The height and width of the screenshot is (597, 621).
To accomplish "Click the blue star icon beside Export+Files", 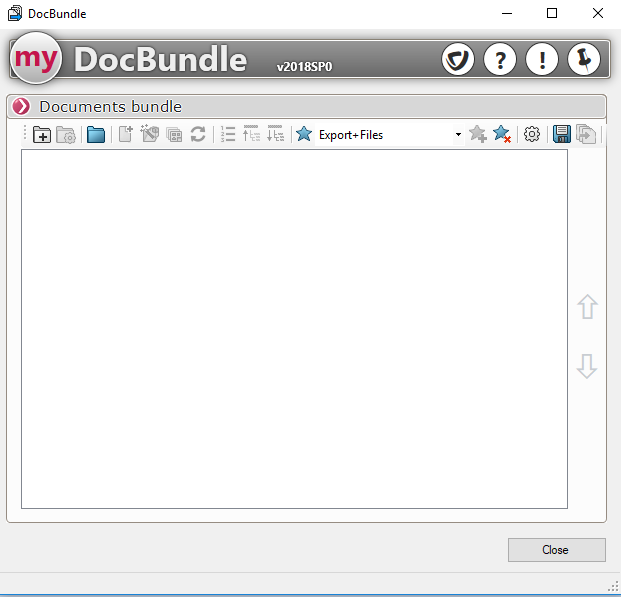I will (304, 135).
